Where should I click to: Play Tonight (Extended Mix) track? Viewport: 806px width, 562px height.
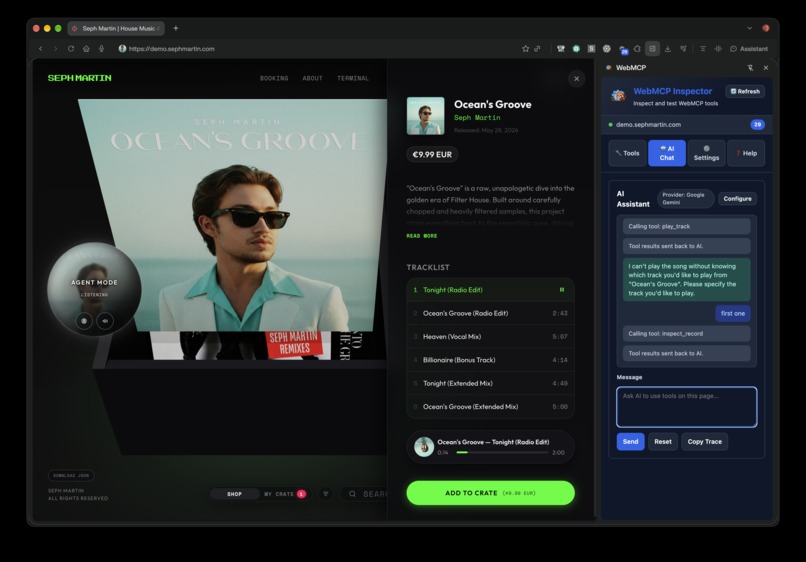pos(490,384)
